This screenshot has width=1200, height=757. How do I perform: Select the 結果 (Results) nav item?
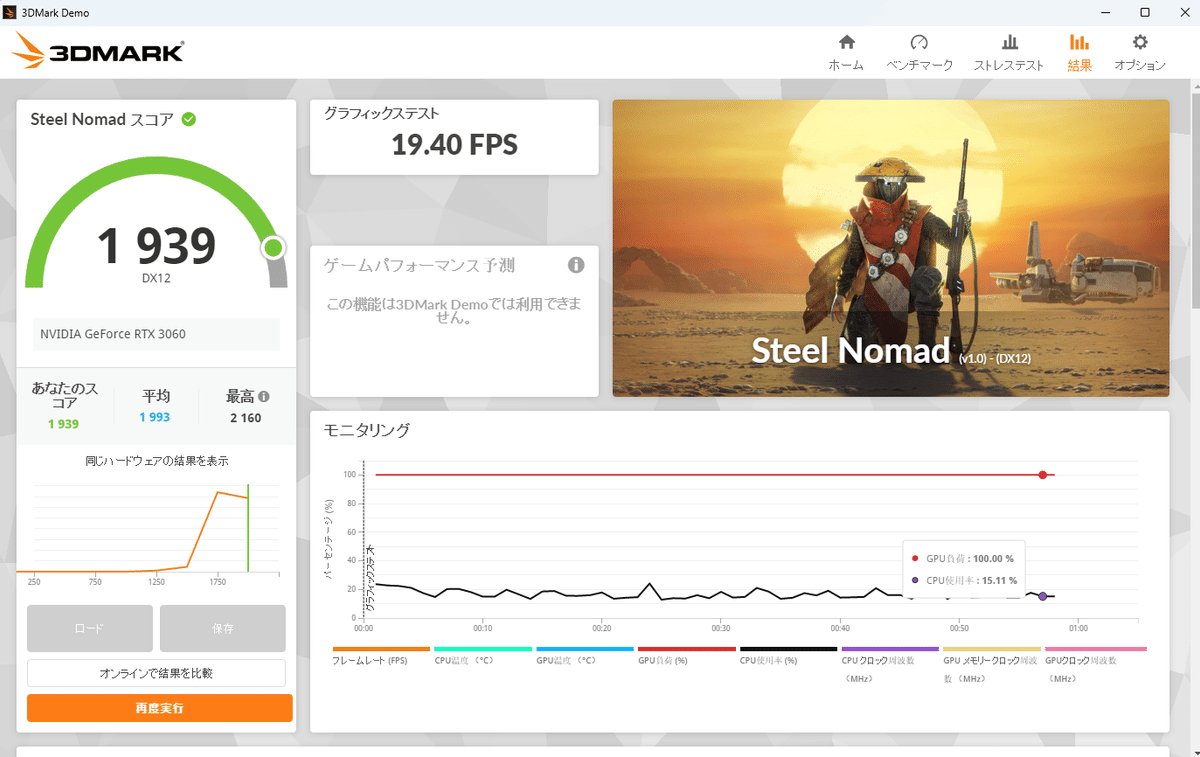[x=1079, y=53]
